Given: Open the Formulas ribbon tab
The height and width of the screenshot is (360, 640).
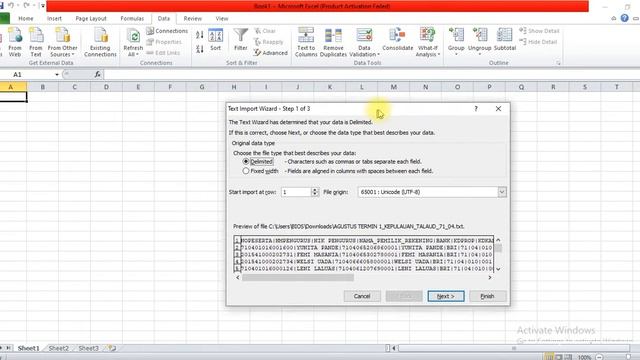Looking at the screenshot, I should [x=132, y=19].
